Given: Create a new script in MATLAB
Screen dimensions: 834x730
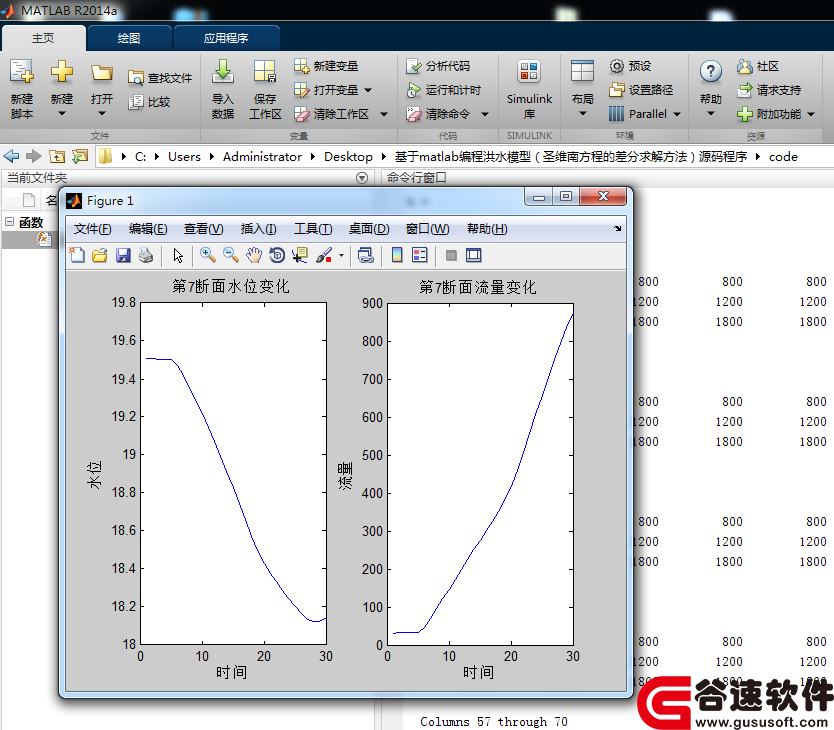Looking at the screenshot, I should pos(22,89).
